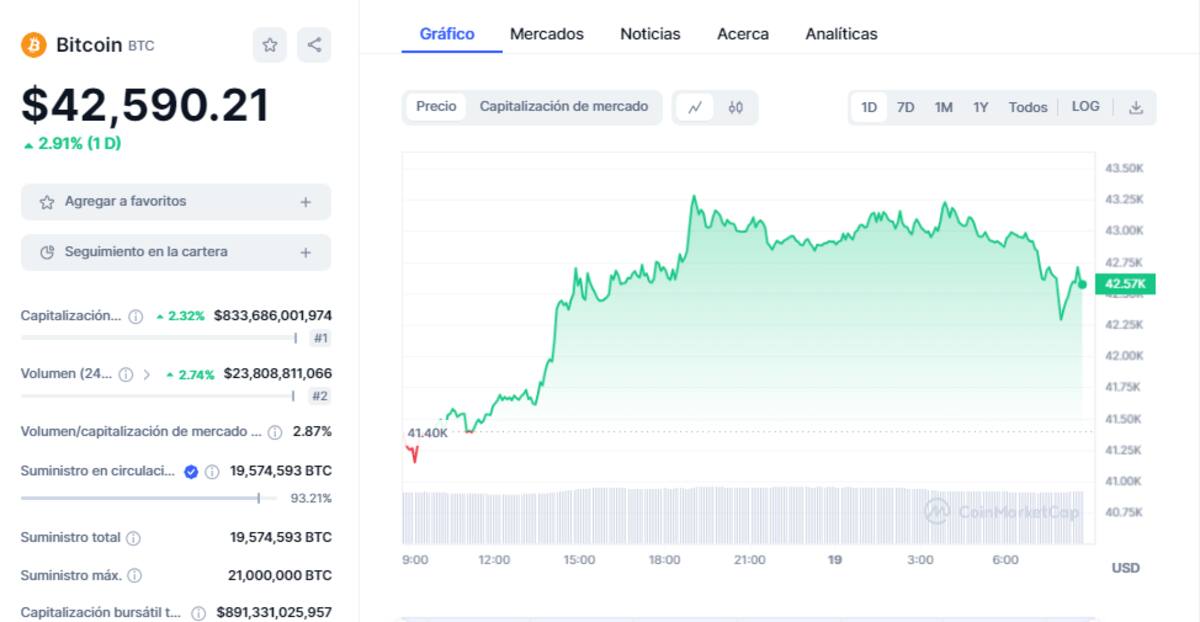Screen dimensions: 1200x622
Task: Expand Agregar a favoritos with plus
Action: (x=305, y=202)
